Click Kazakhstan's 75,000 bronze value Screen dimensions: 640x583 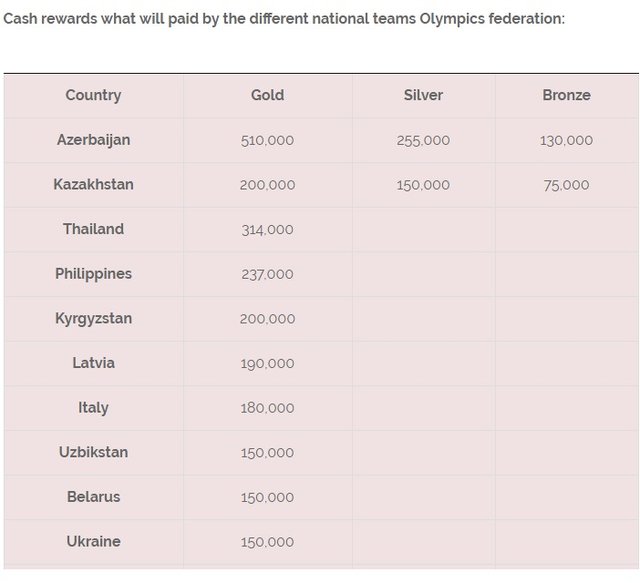[566, 185]
